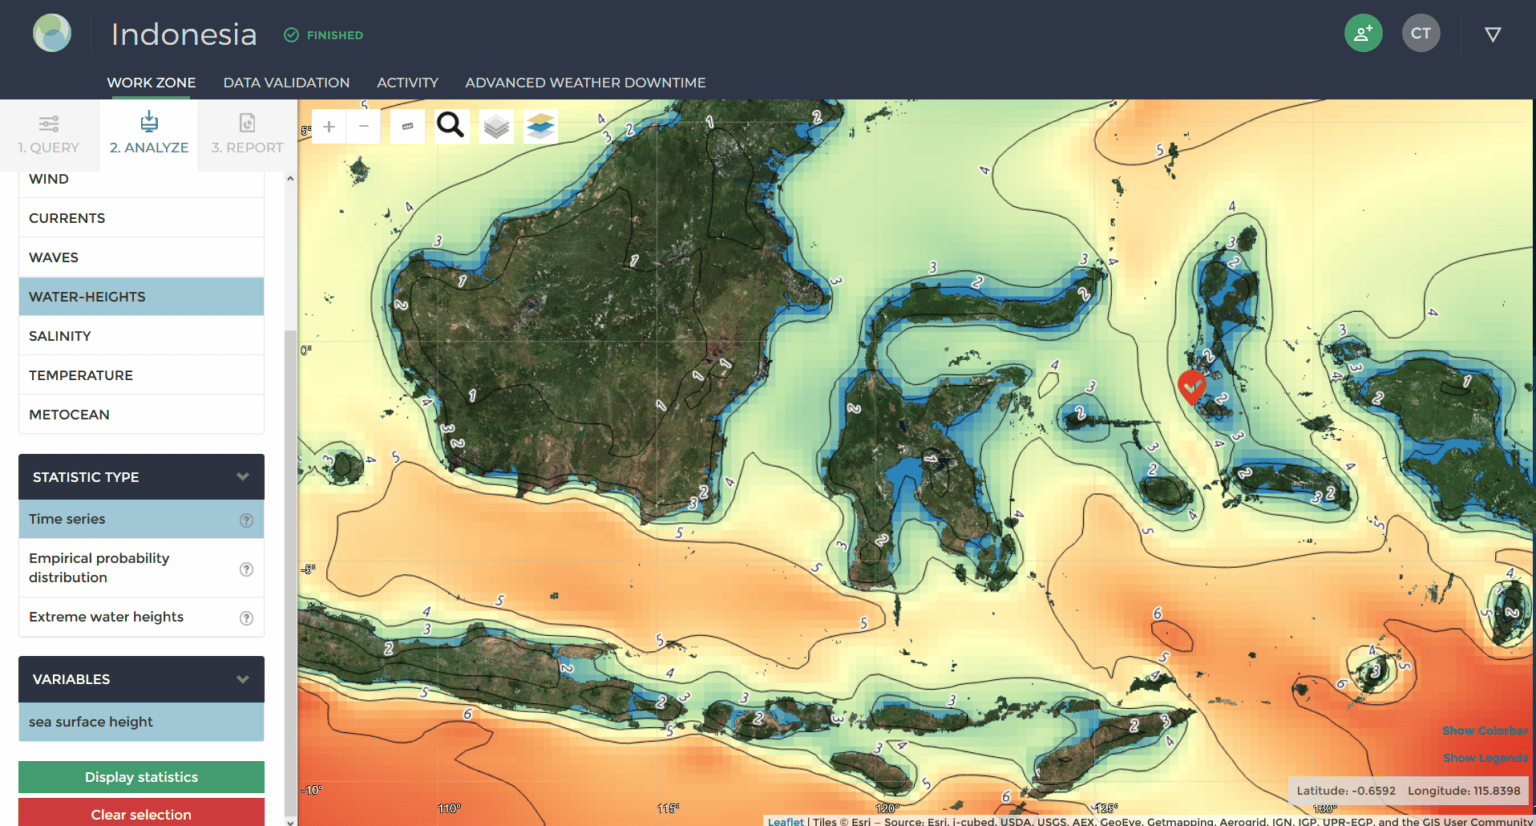This screenshot has height=826, width=1536.
Task: Open the basemap layers selector
Action: pyautogui.click(x=494, y=125)
